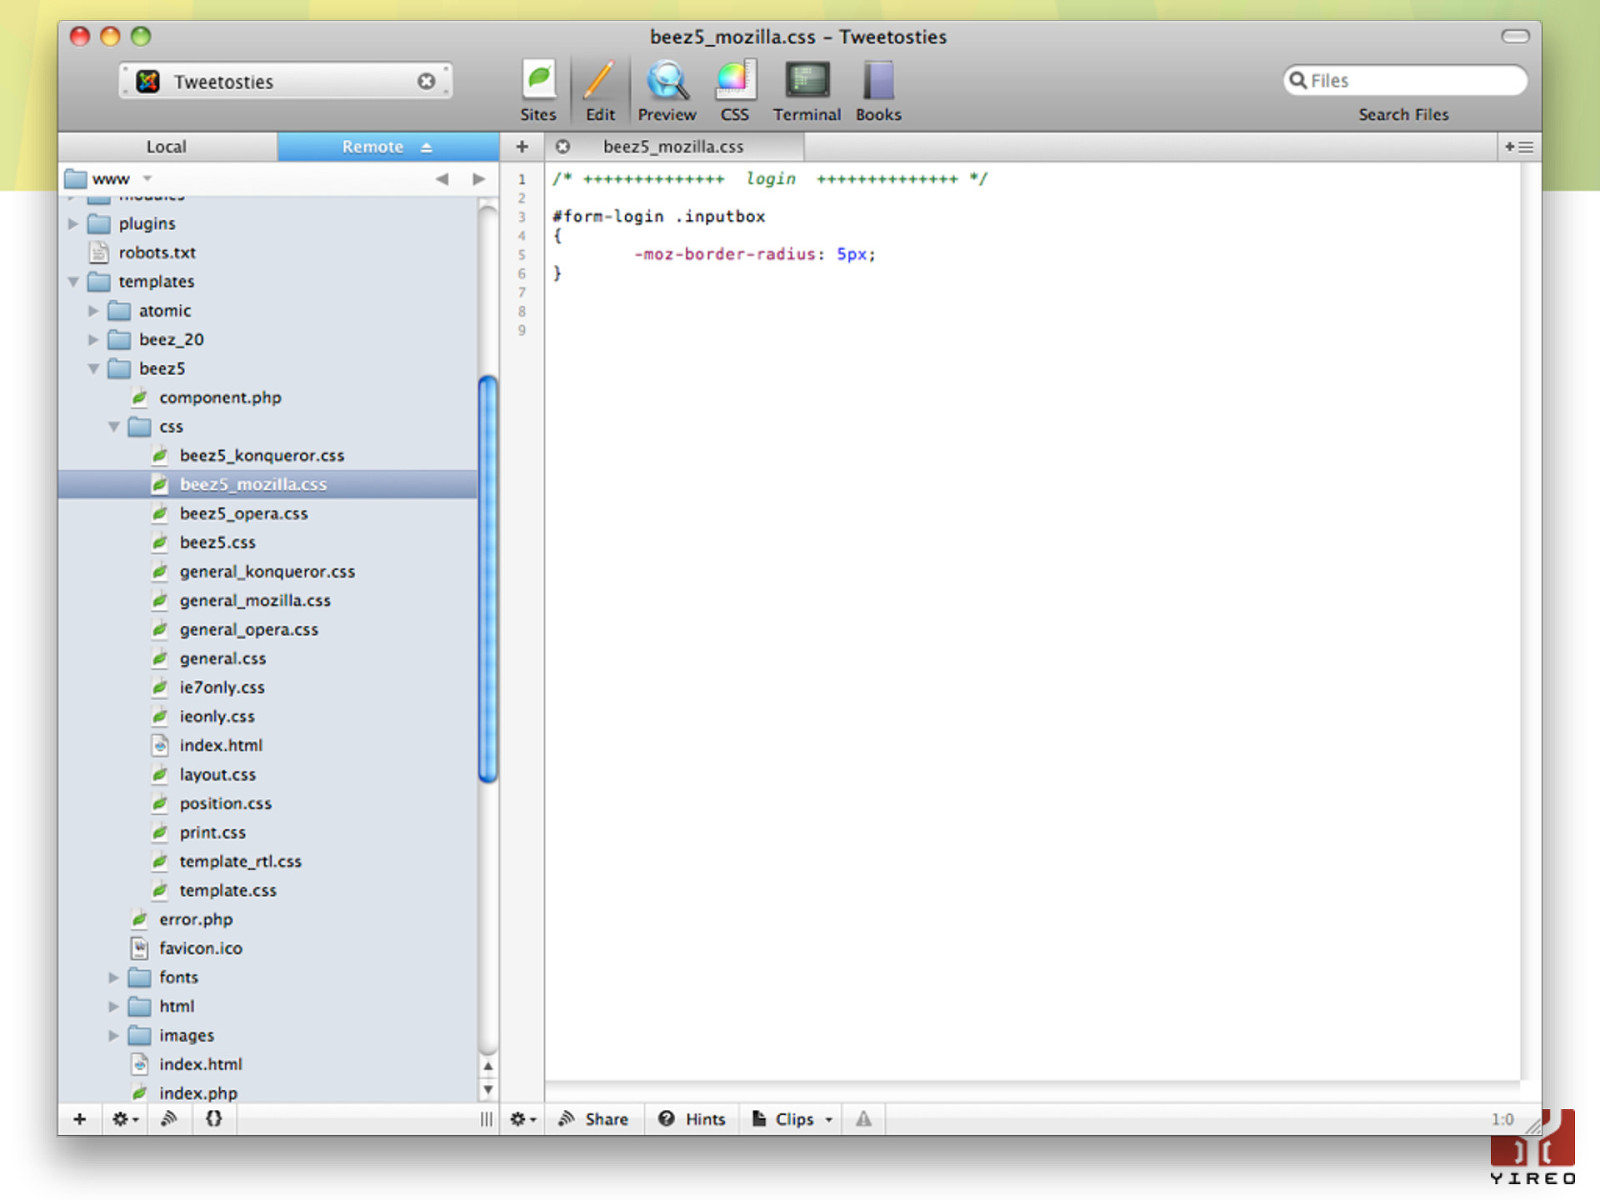Open the CSS editor view
1600x1200 pixels.
click(735, 90)
